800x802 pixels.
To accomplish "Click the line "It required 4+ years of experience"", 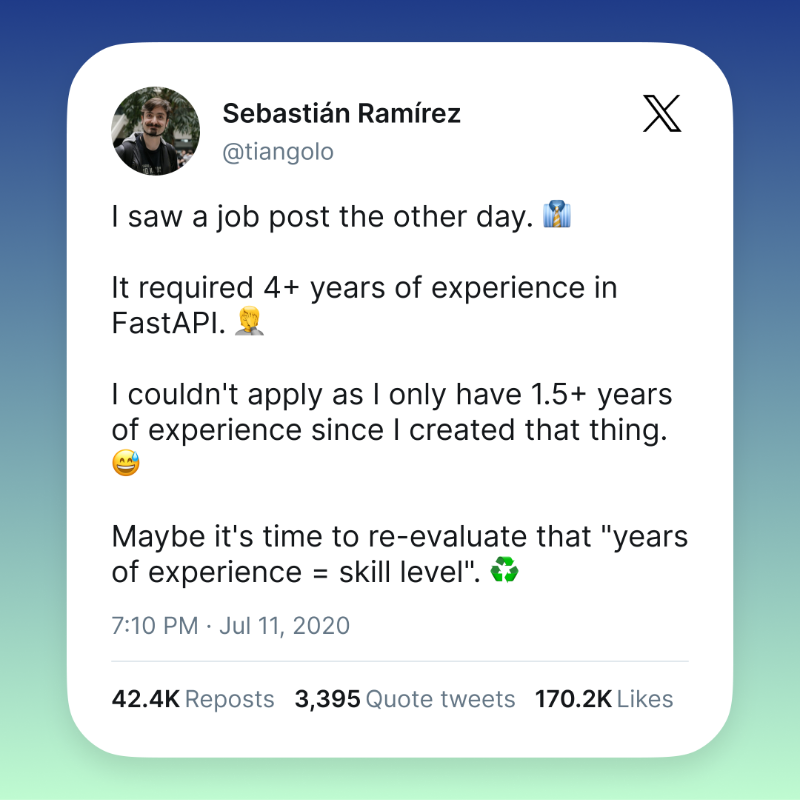I will pyautogui.click(x=364, y=288).
